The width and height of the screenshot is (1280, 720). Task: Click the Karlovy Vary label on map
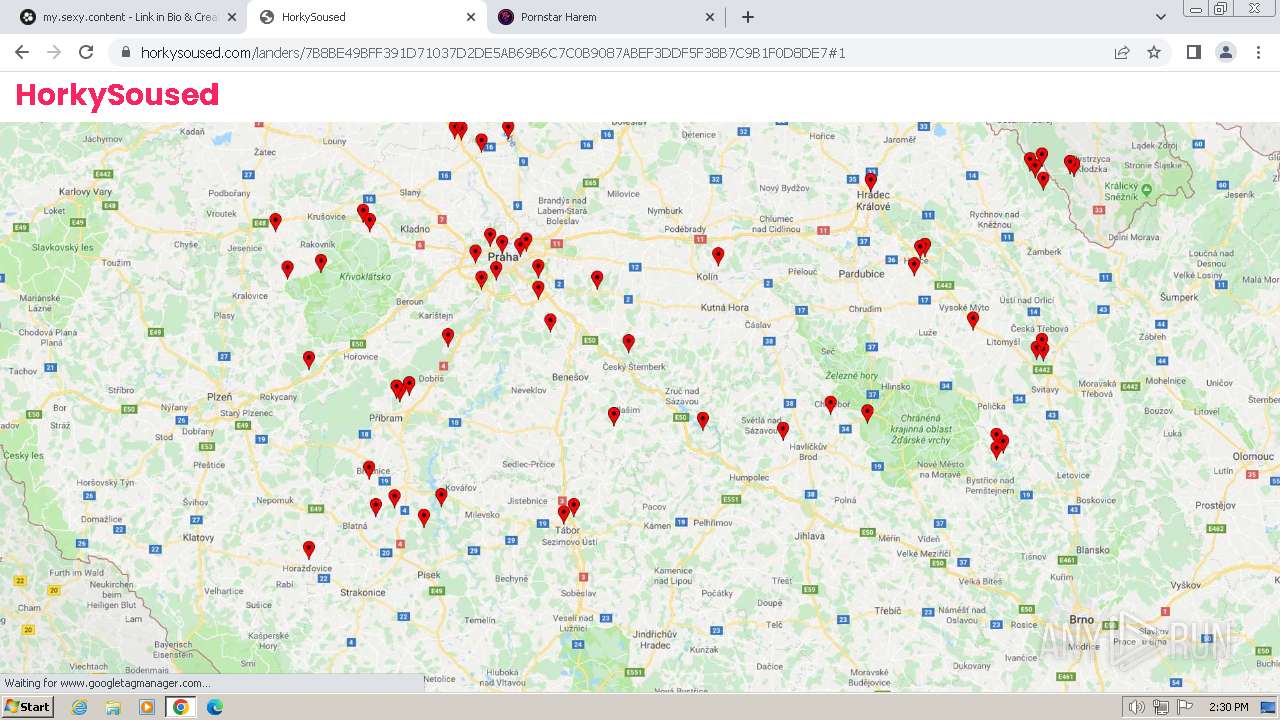[x=86, y=191]
